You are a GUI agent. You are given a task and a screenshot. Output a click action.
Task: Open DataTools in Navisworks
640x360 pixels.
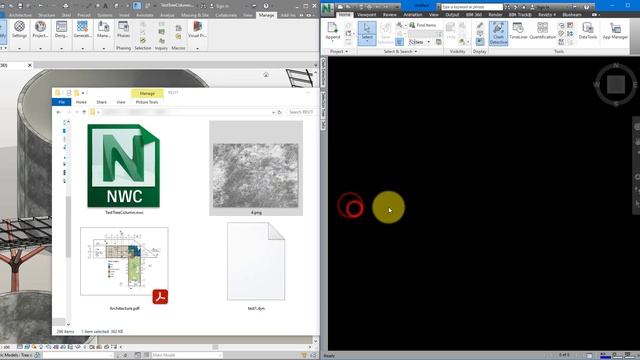click(x=588, y=31)
